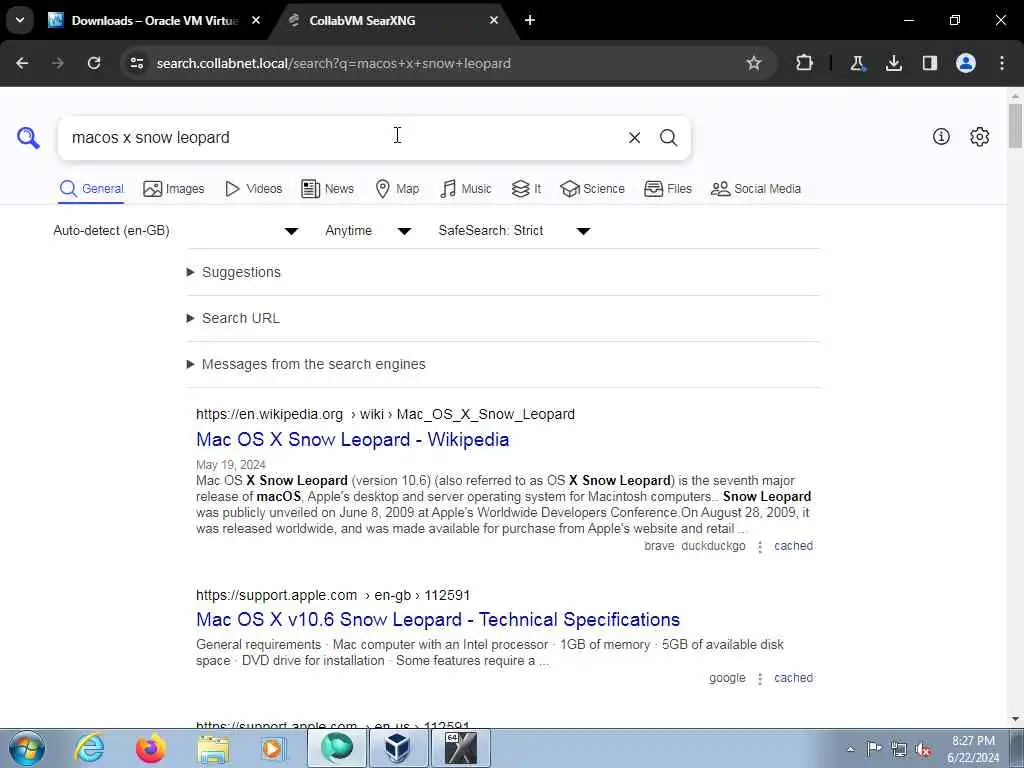Toggle the browser side panel
This screenshot has height=768, width=1024.
point(929,63)
